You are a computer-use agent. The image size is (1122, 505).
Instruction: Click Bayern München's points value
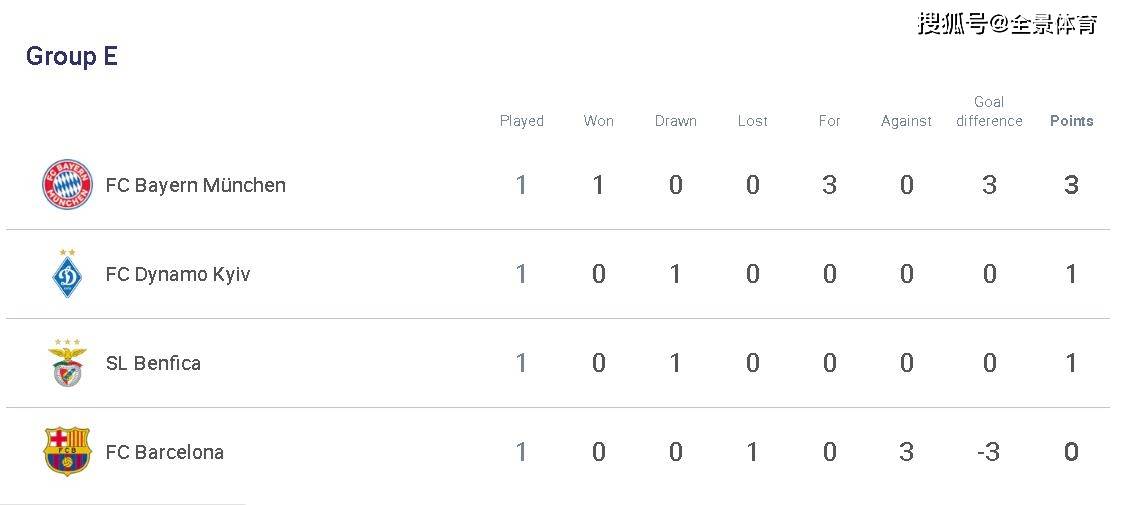tap(1071, 185)
